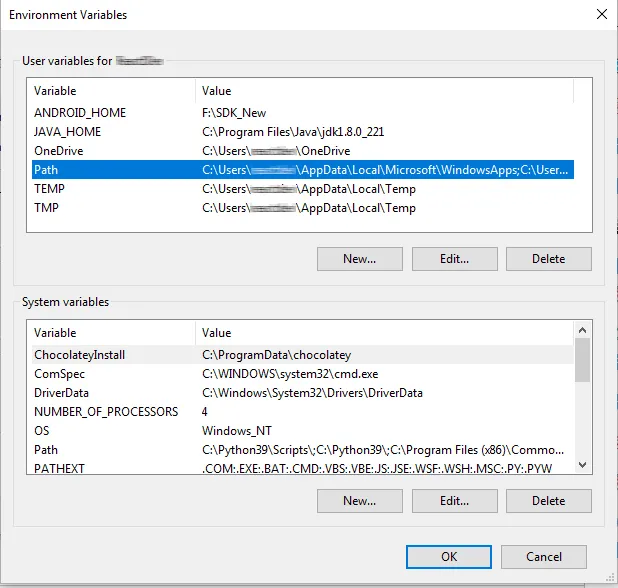Viewport: 618px width, 588px height.
Task: Select the OS system variable
Action: pos(303,430)
